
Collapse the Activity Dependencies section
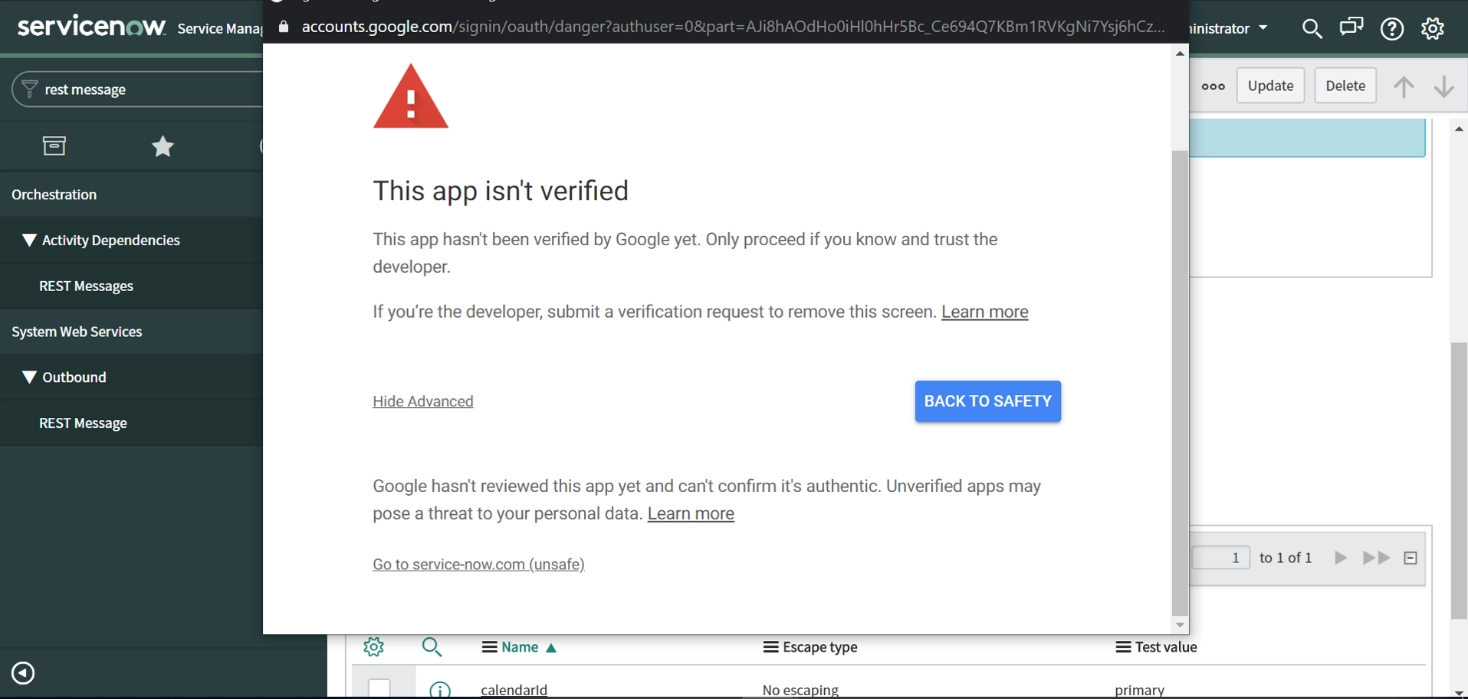click(x=29, y=240)
